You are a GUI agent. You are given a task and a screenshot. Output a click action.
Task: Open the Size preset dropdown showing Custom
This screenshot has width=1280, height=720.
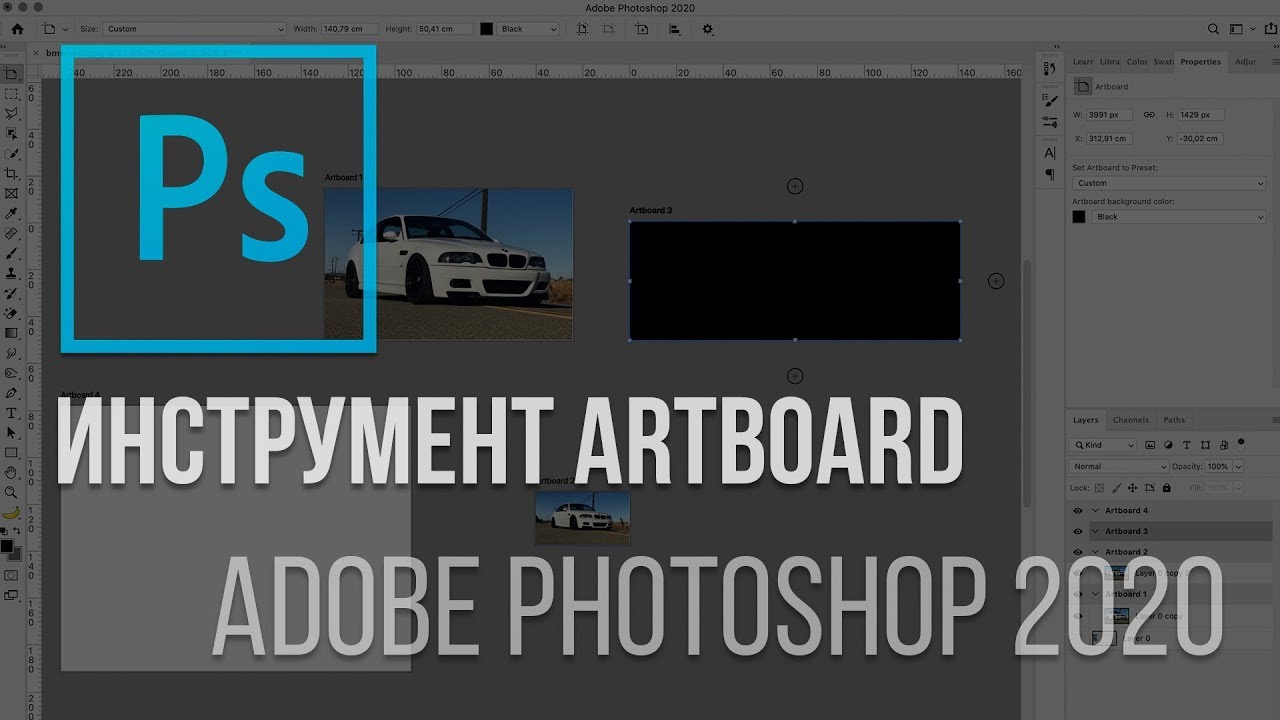[x=195, y=29]
